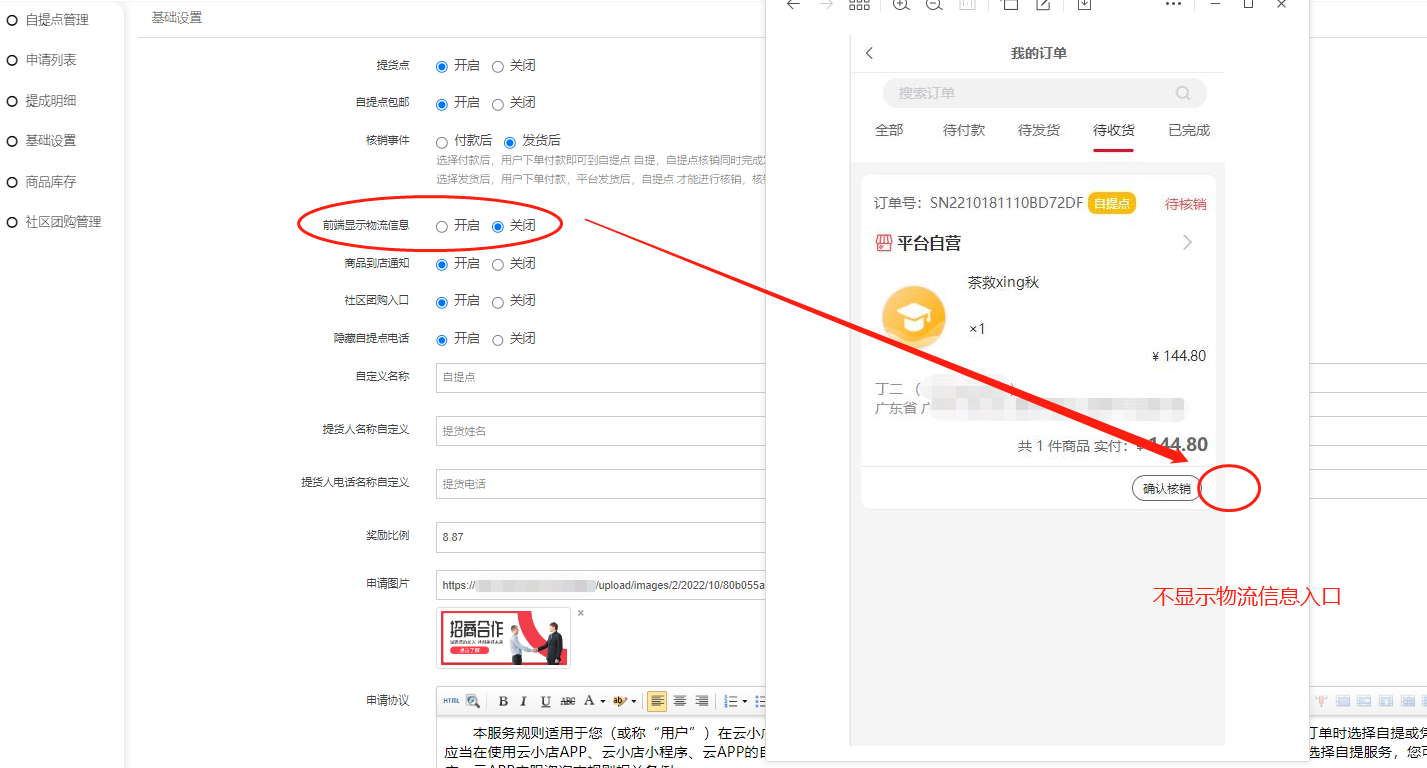The height and width of the screenshot is (768, 1427).
Task: Toggle italic formatting in the agreement editor
Action: 523,701
